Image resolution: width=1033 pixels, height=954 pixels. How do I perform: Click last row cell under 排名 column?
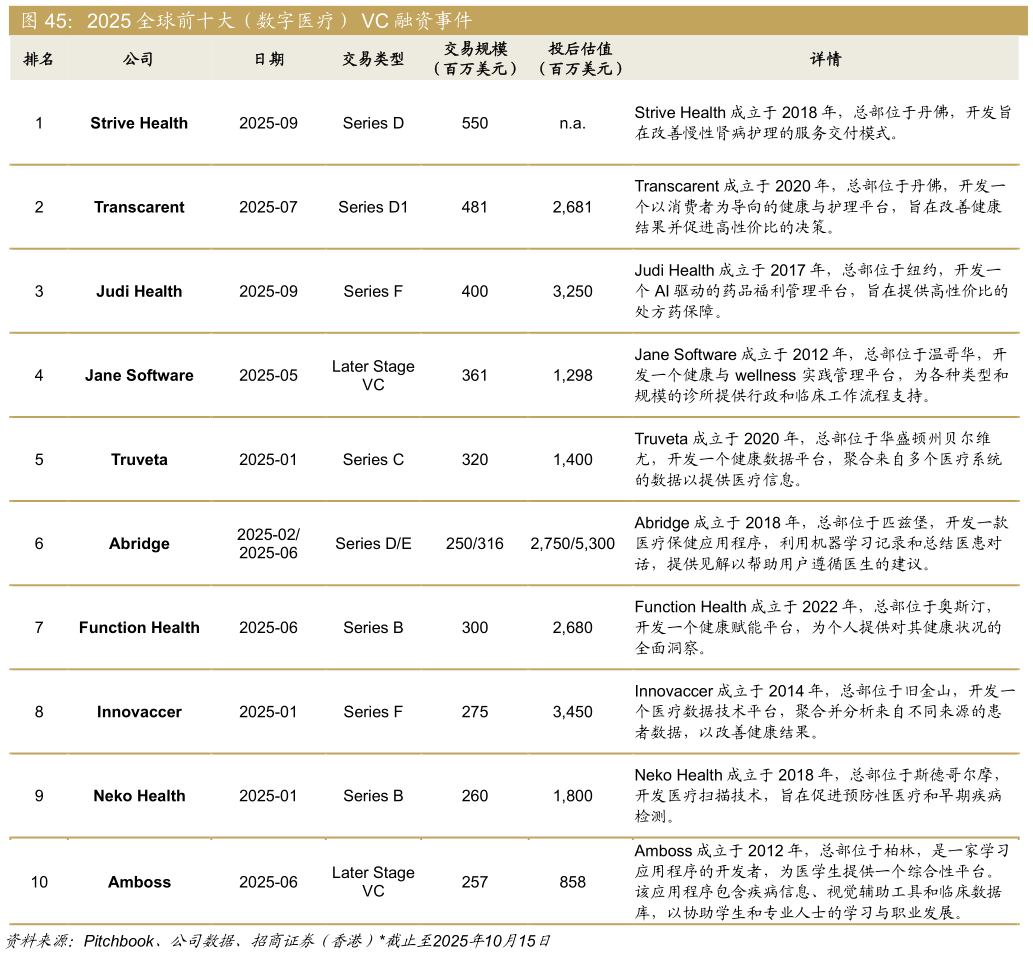pos(39,880)
